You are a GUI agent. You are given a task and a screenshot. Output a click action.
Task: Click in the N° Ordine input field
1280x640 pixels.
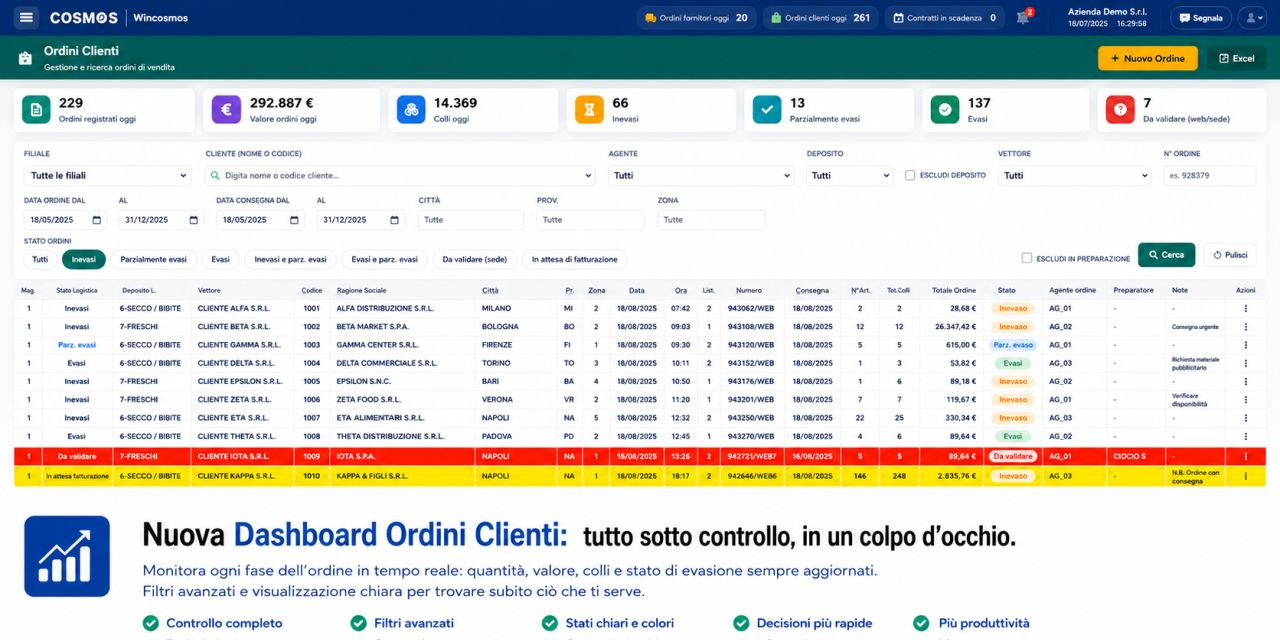1210,175
